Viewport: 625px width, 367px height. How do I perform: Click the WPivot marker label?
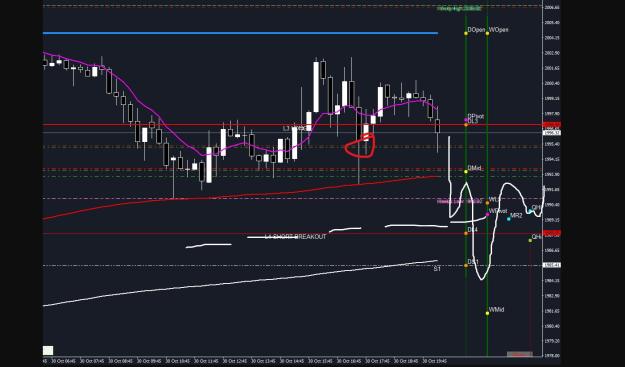coord(498,211)
